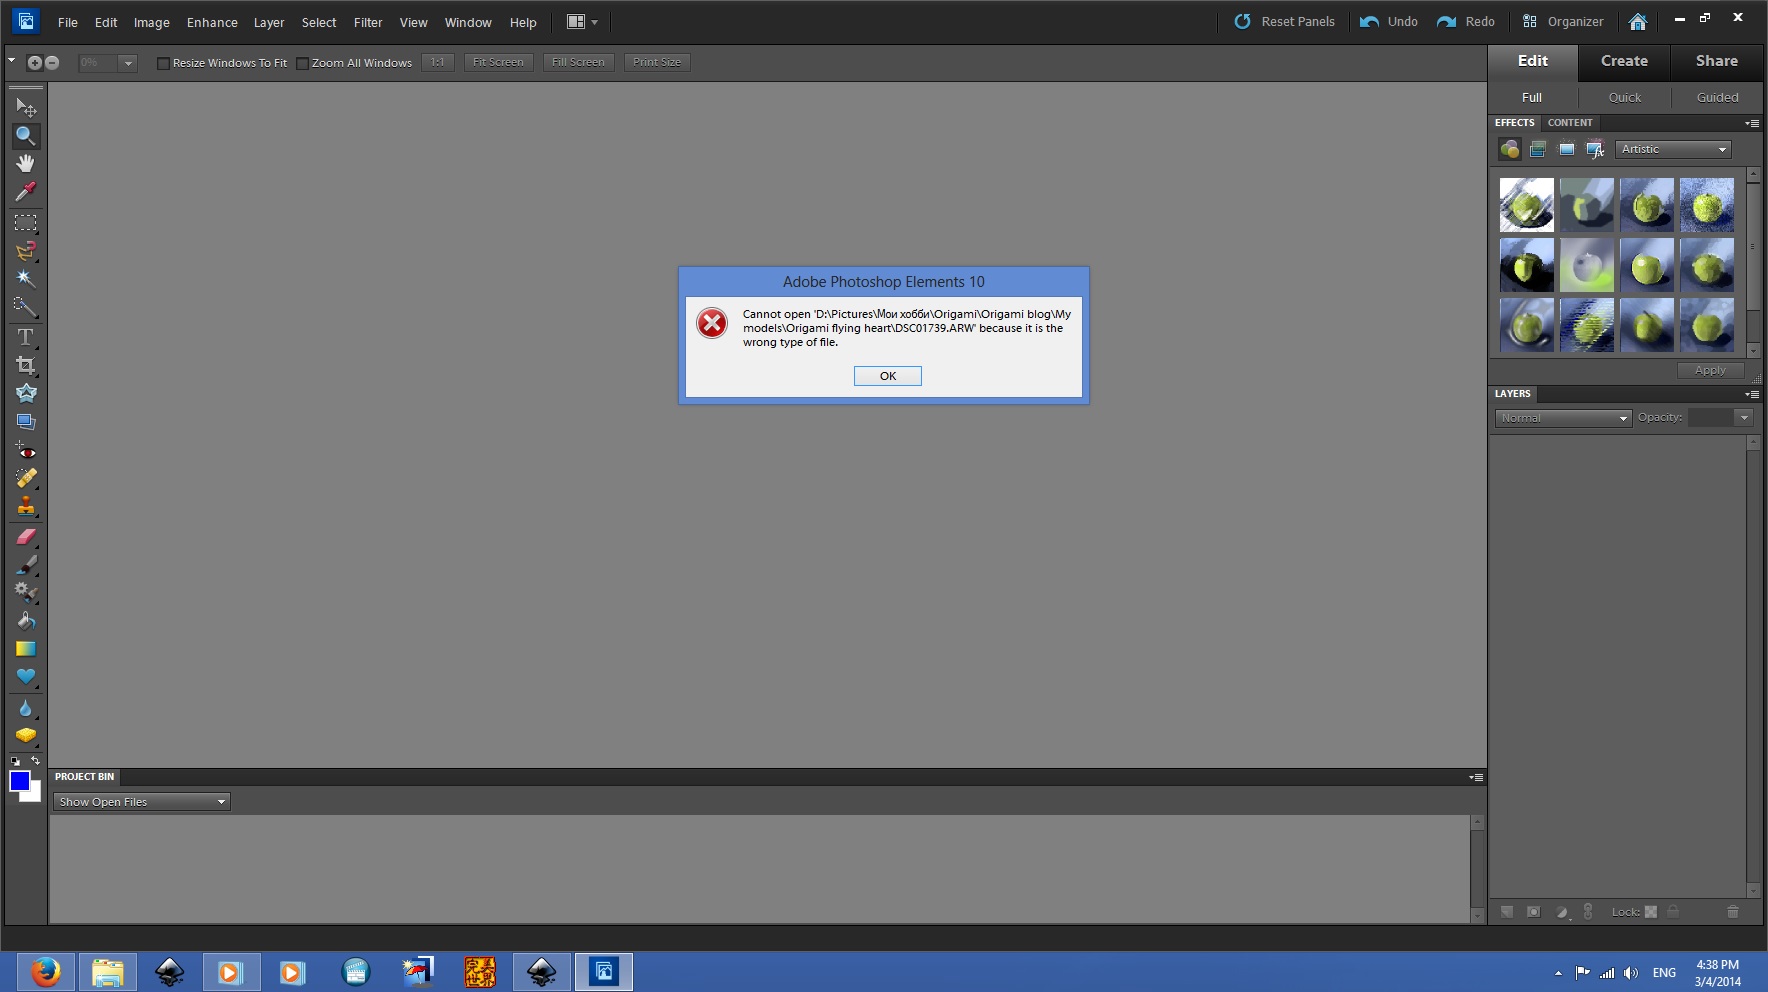The image size is (1768, 992).
Task: Click the zoom out minus toggle
Action: [52, 62]
